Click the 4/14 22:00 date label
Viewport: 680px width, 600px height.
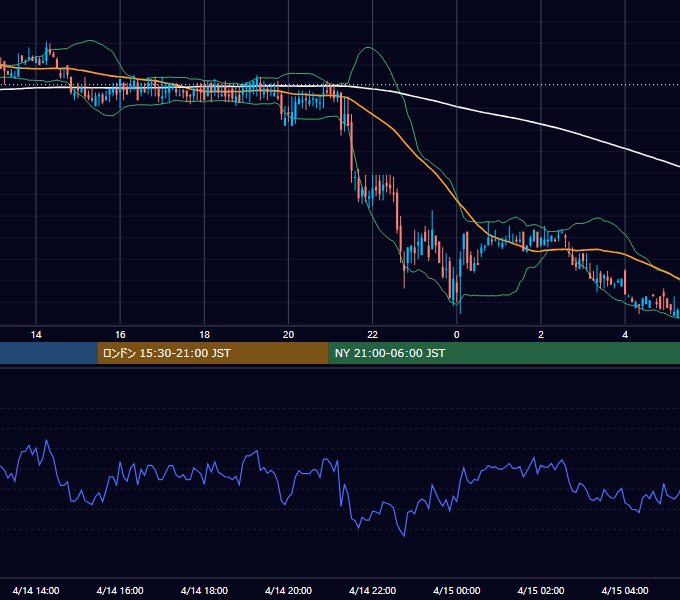373,590
